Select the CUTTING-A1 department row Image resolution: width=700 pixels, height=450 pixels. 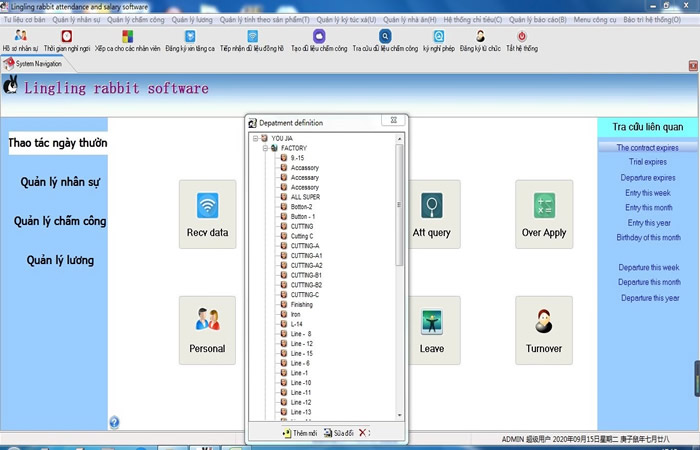coord(306,256)
